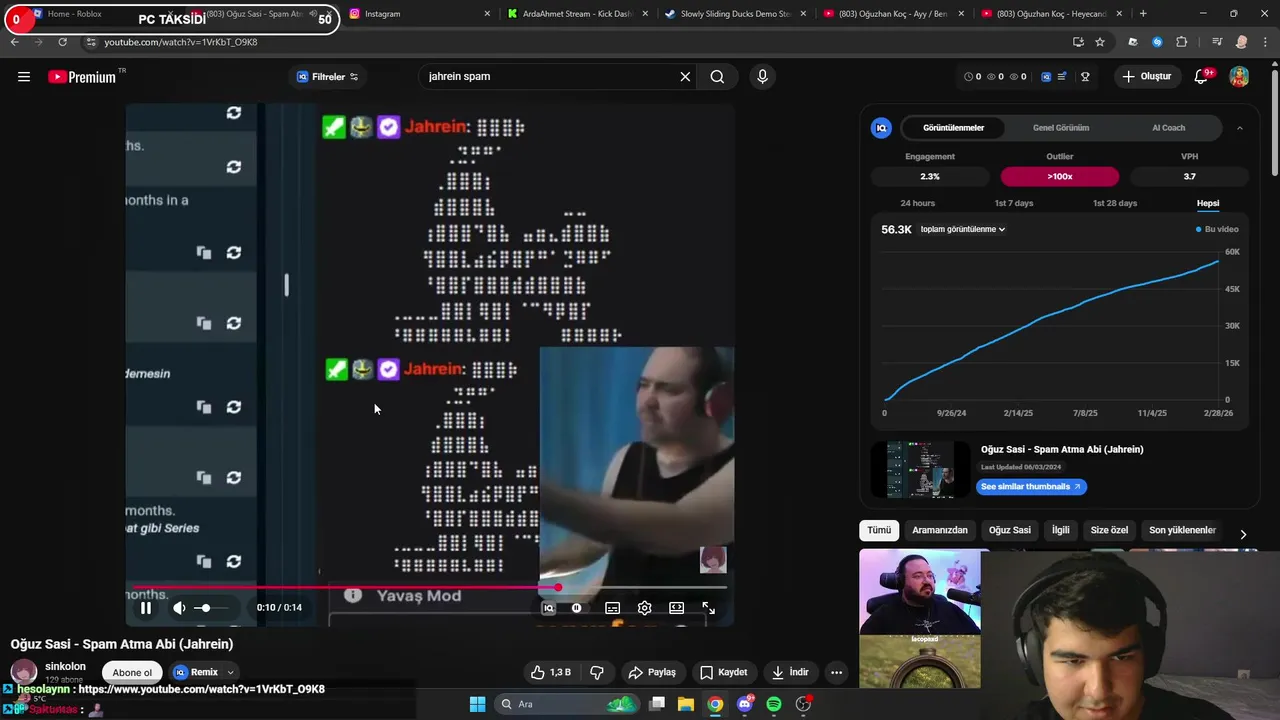
Task: Adjust the player volume slider
Action: pyautogui.click(x=210, y=608)
